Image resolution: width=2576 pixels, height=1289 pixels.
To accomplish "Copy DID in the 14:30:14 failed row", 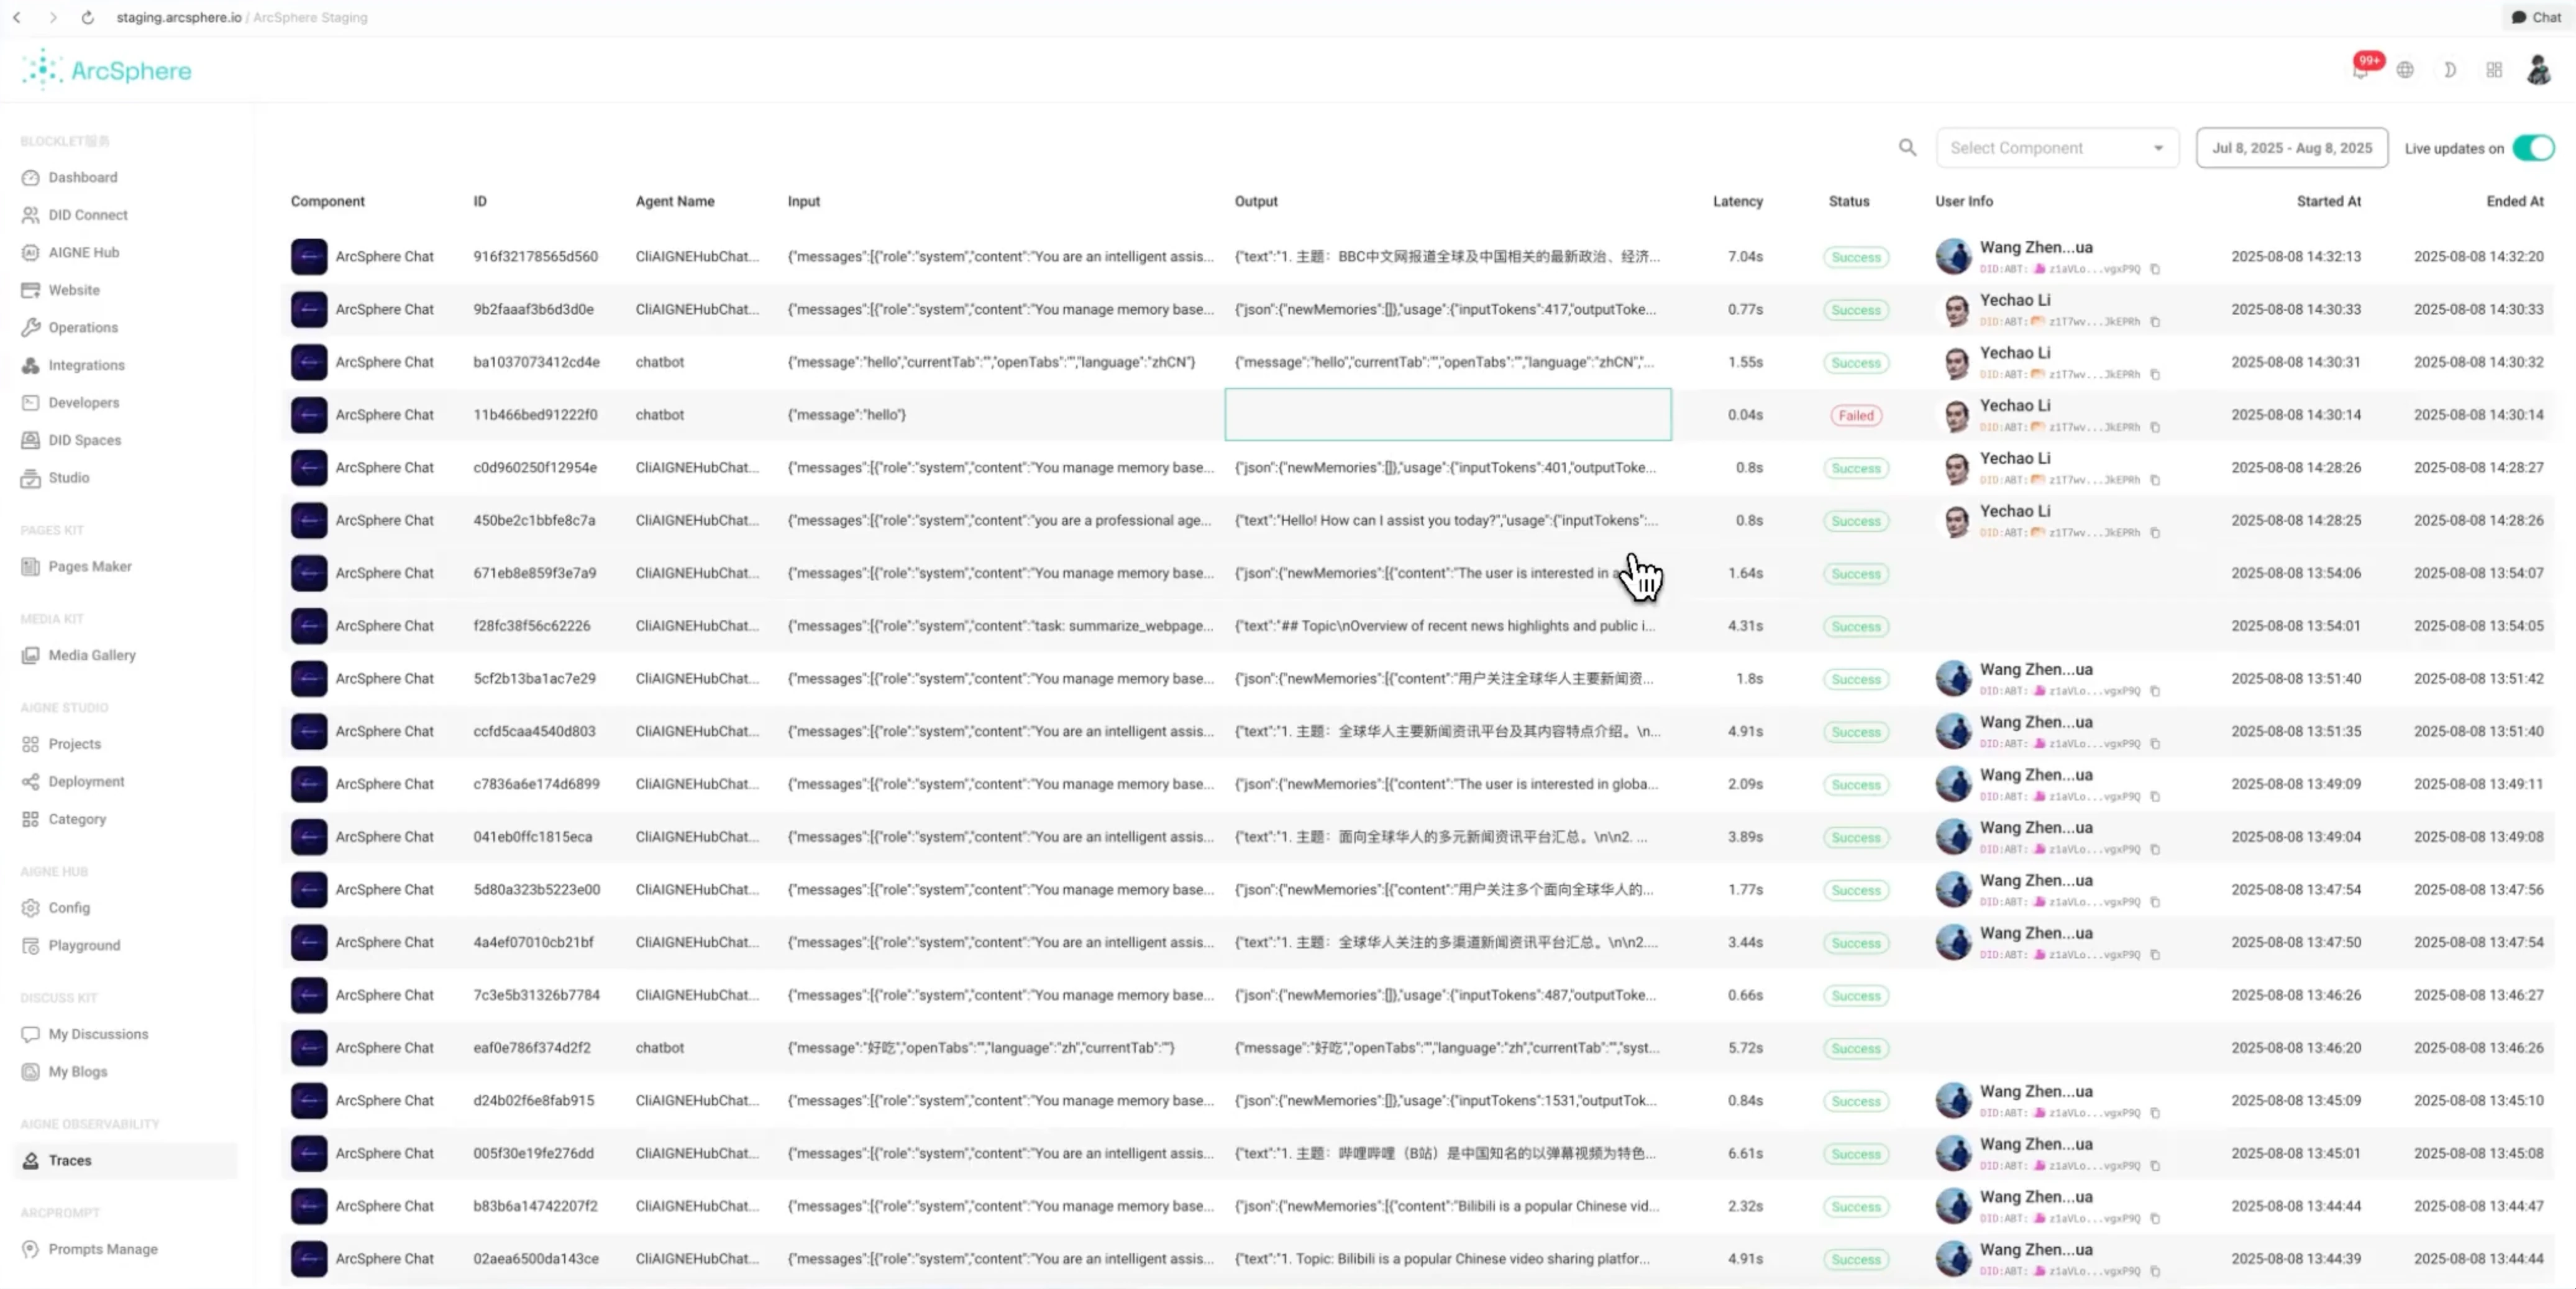I will click(2155, 427).
